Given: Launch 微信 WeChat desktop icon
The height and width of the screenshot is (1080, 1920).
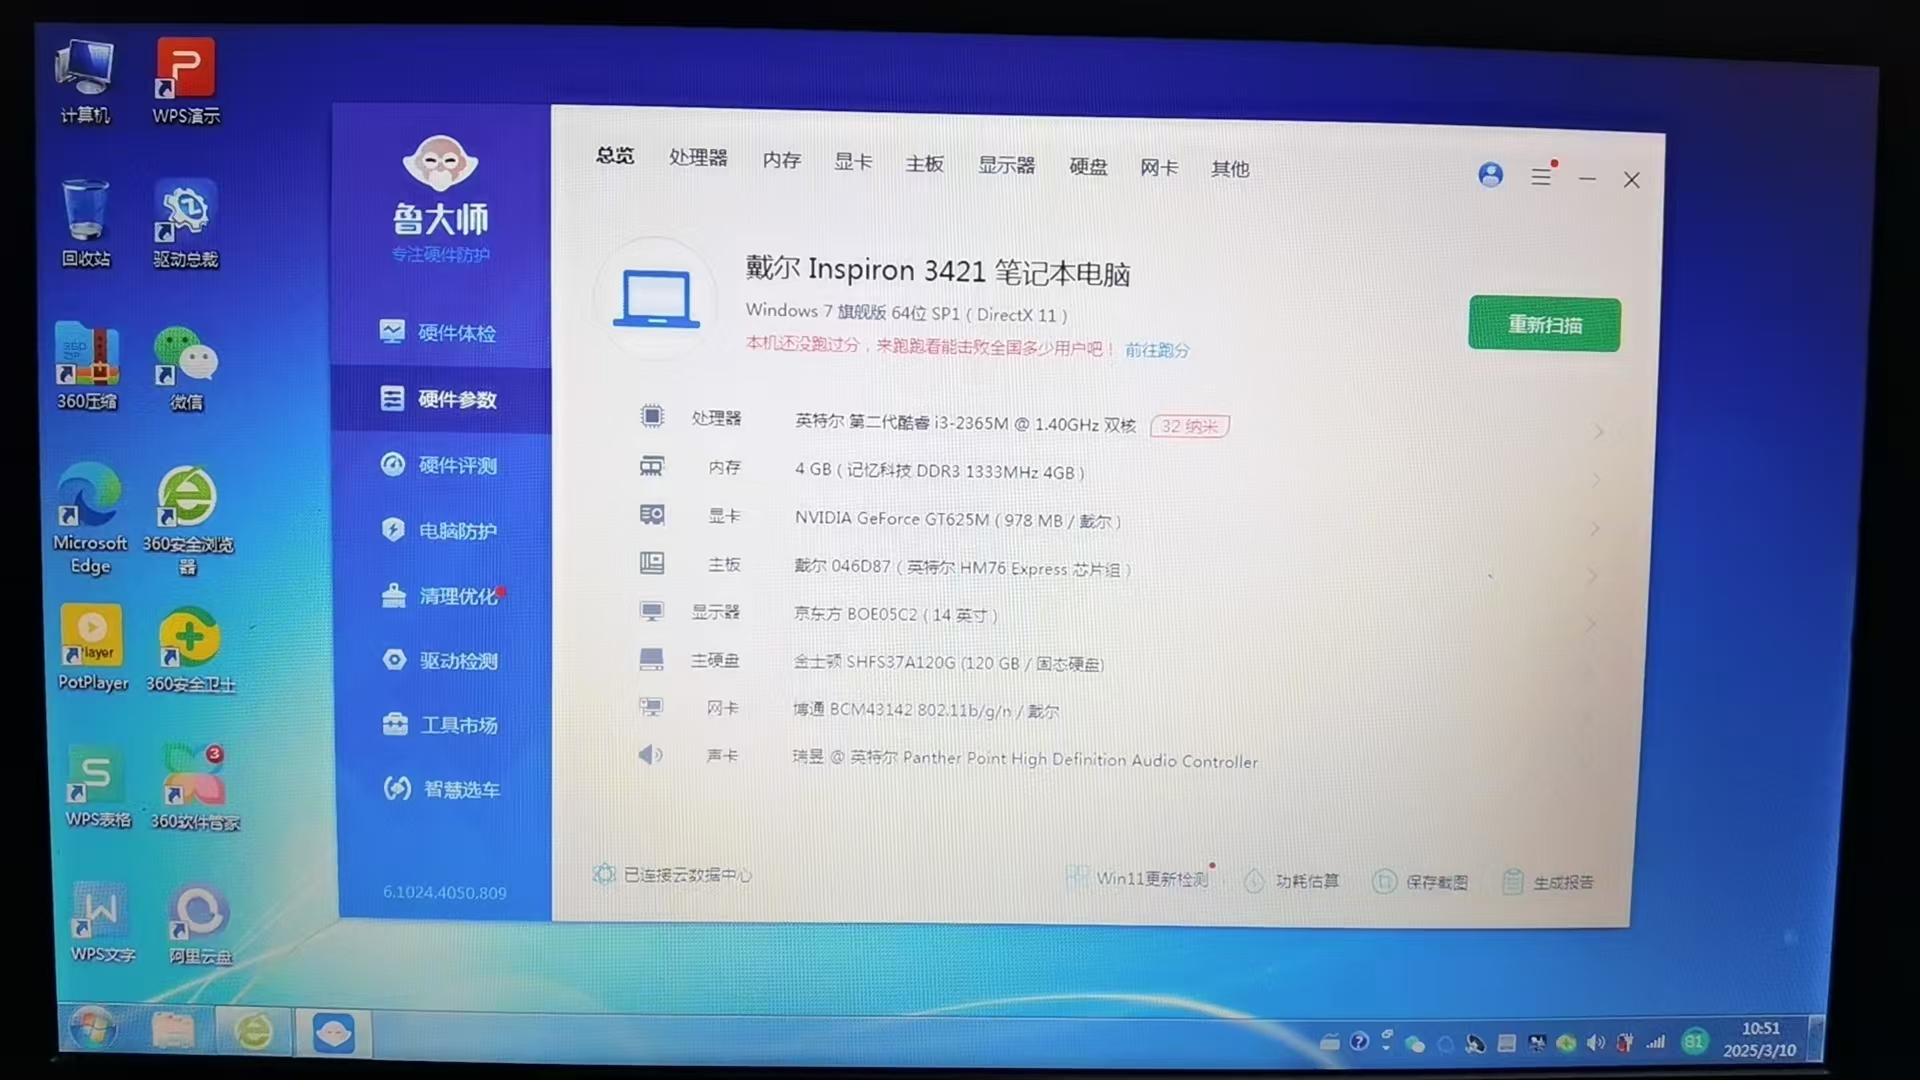Looking at the screenshot, I should pyautogui.click(x=186, y=368).
